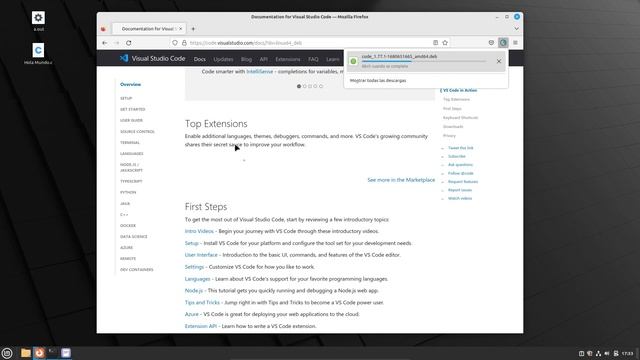Open a.out file on desktop
The width and height of the screenshot is (640, 360).
pos(38,21)
